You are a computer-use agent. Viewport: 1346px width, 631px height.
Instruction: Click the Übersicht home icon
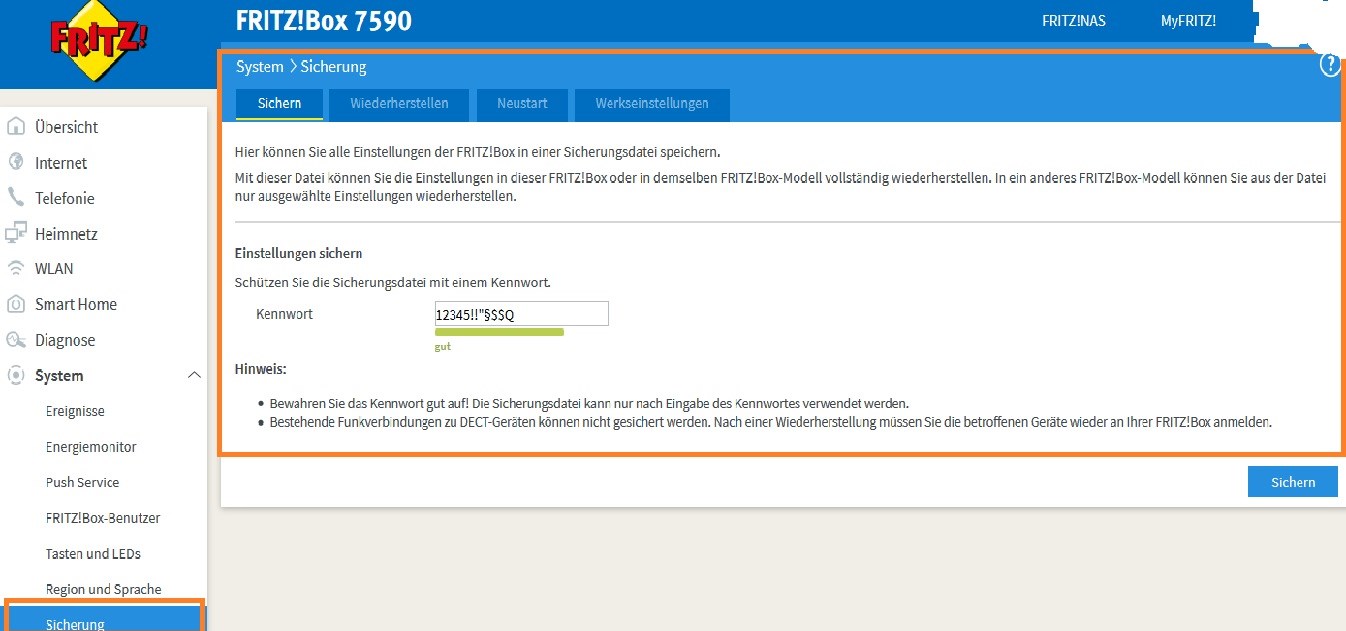(16, 126)
